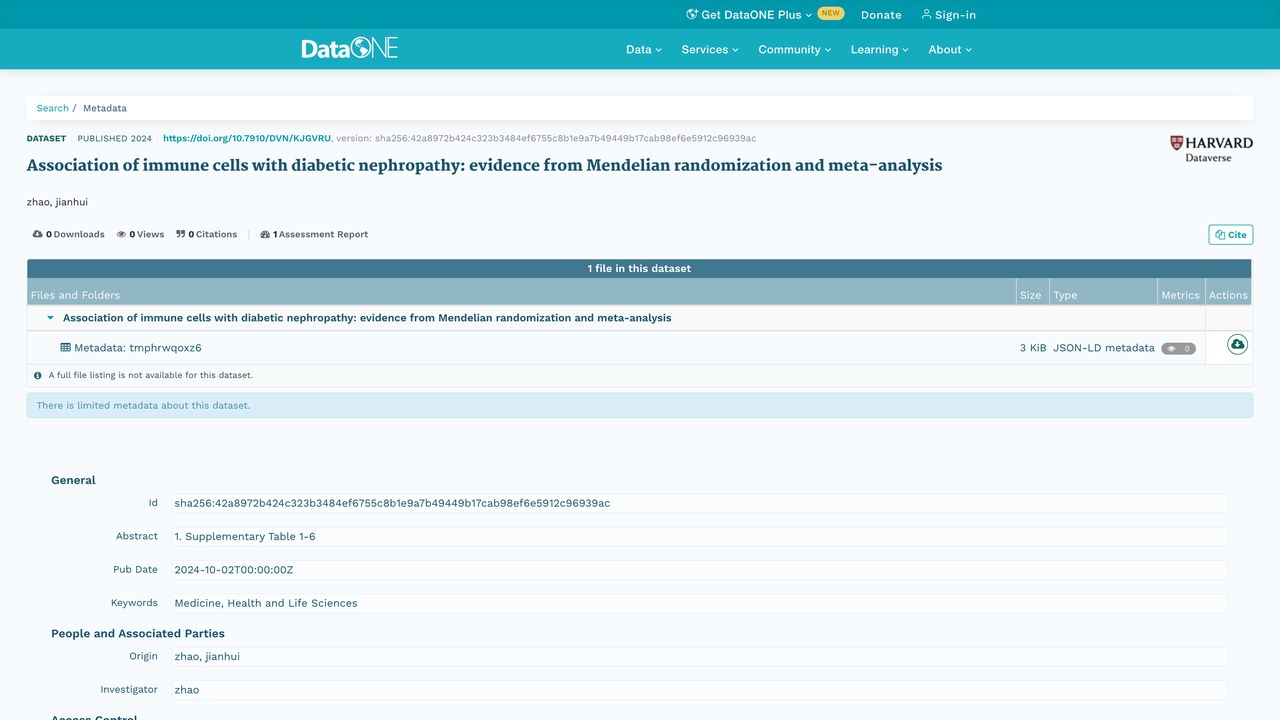
Task: Collapse the dataset folder in file list
Action: pyautogui.click(x=50, y=318)
